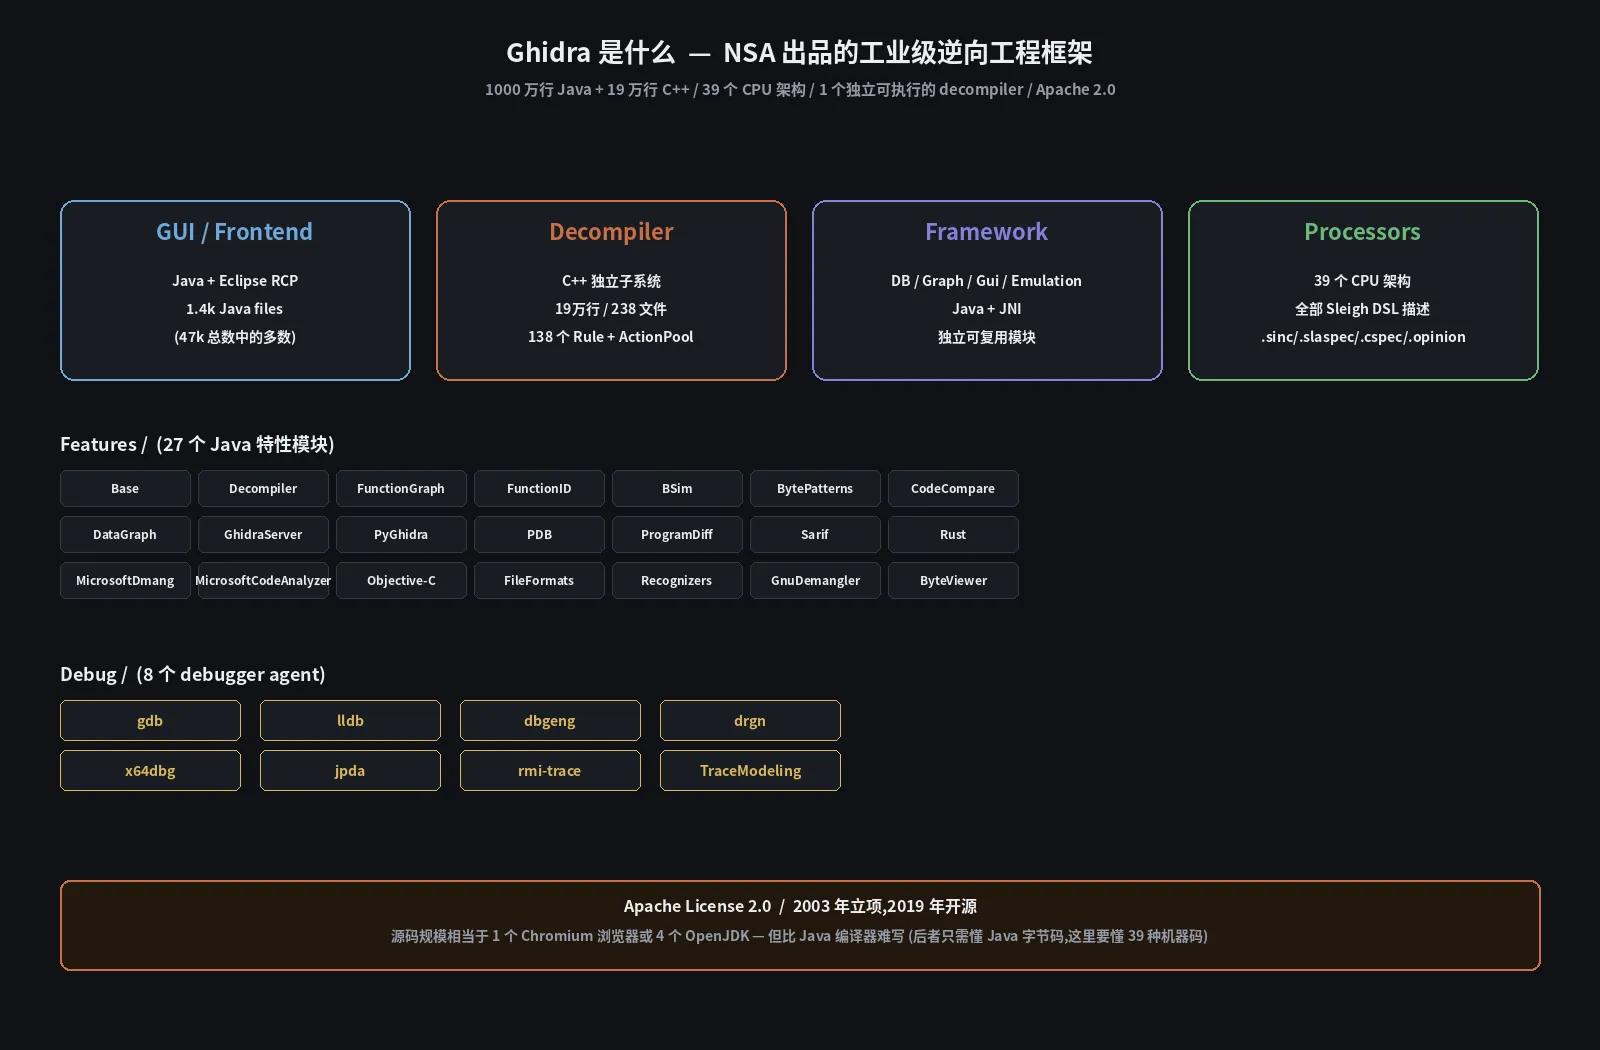Click the Debug / (8 个 debugger agent) heading
Image resolution: width=1600 pixels, height=1050 pixels.
coord(193,674)
